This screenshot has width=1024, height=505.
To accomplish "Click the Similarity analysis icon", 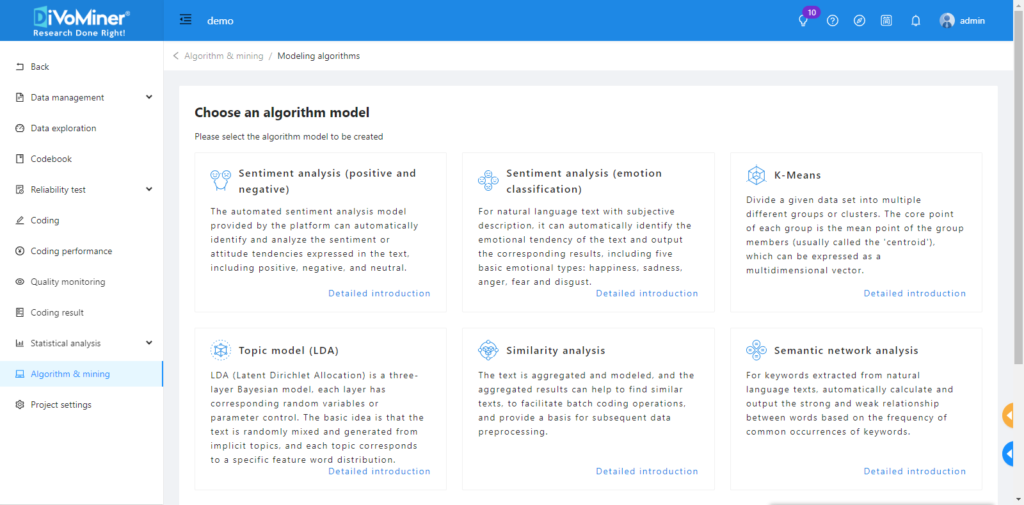I will point(488,350).
